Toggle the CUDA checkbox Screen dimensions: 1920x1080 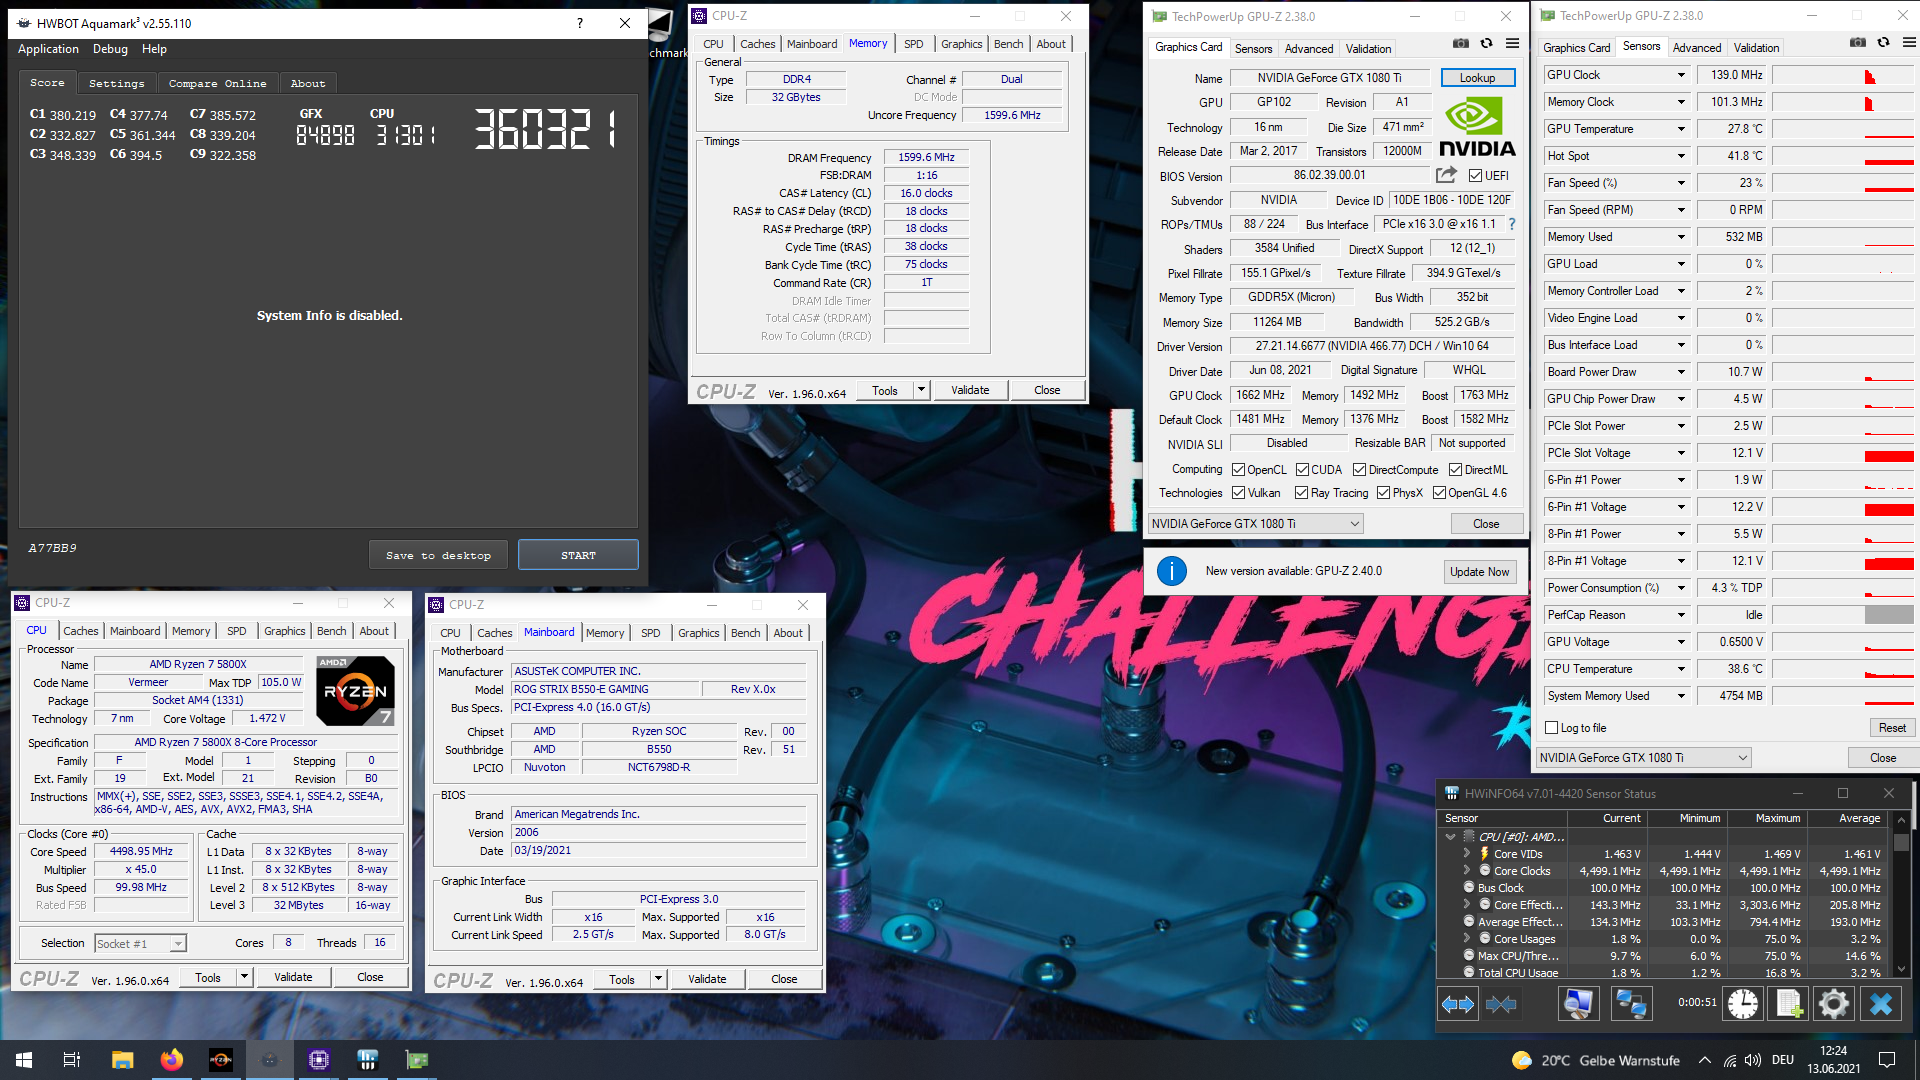[x=1303, y=470]
